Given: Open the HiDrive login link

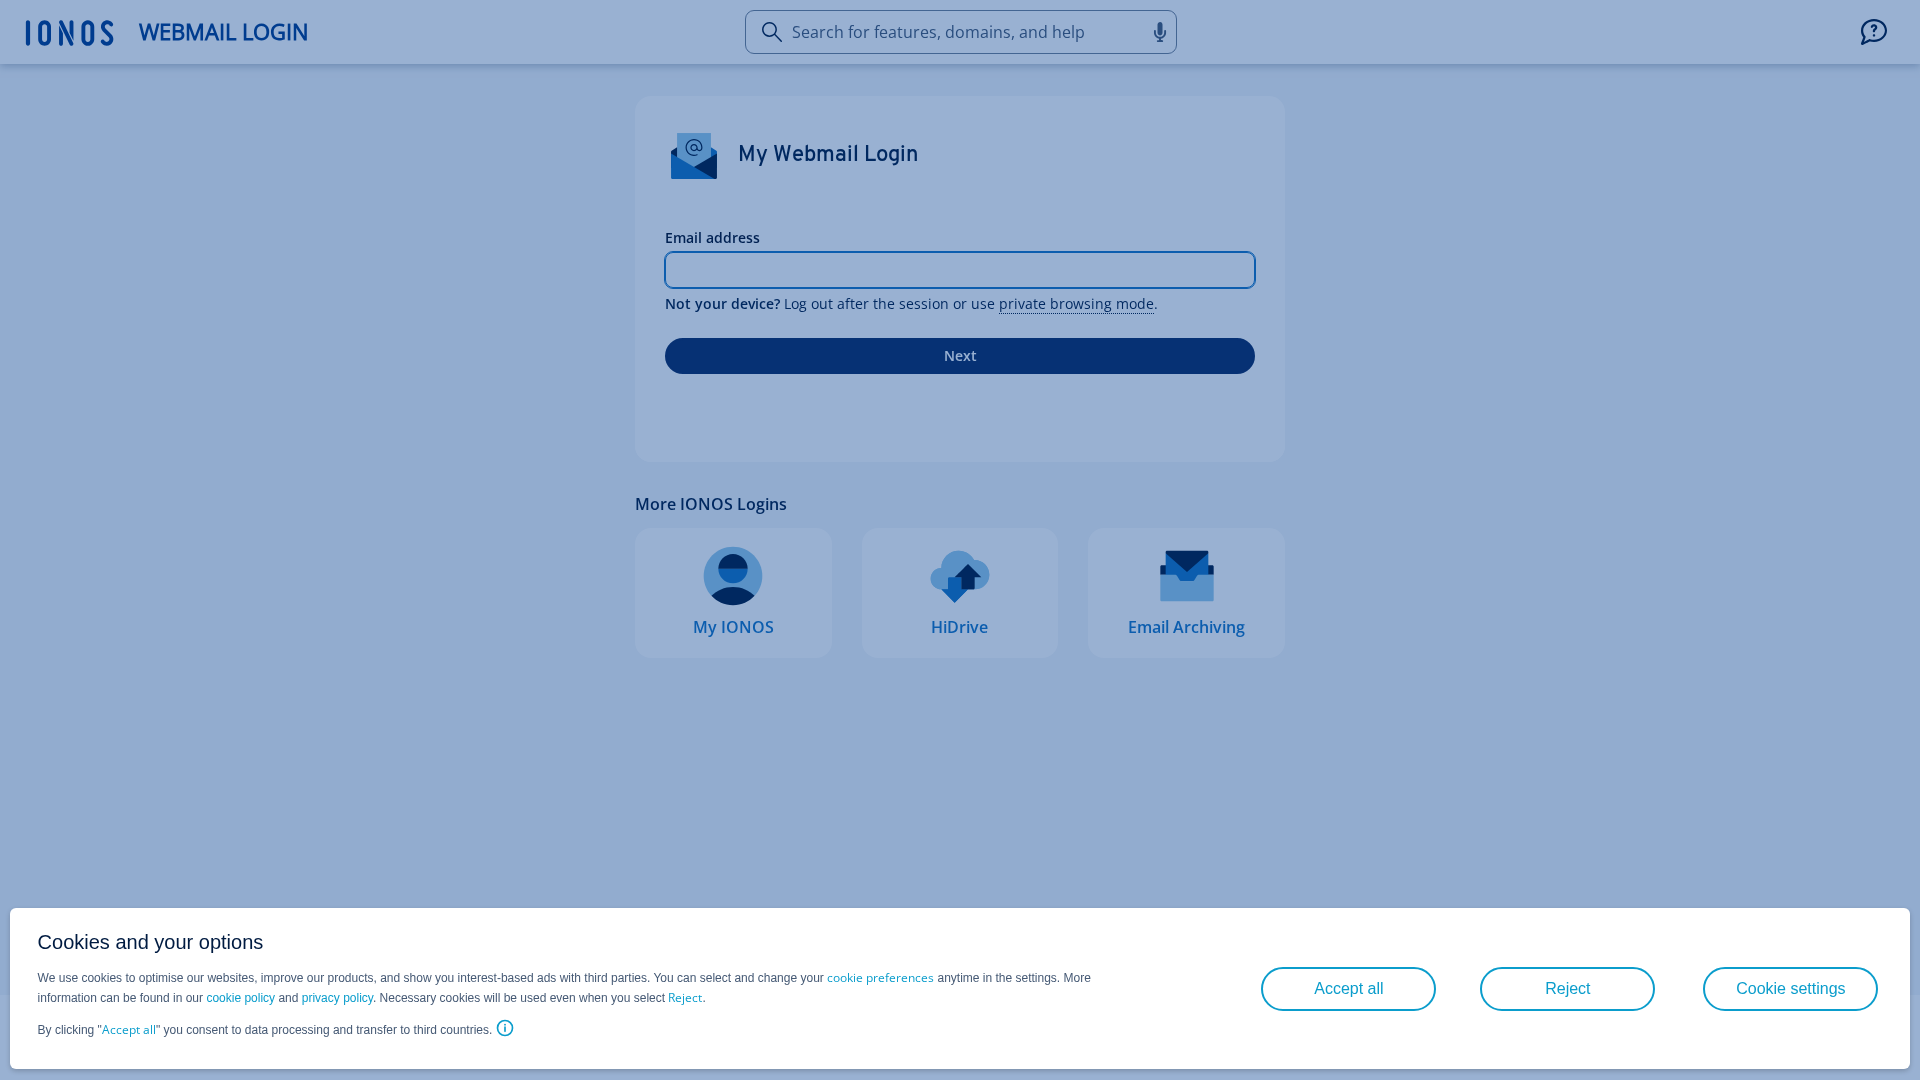Looking at the screenshot, I should pyautogui.click(x=960, y=593).
